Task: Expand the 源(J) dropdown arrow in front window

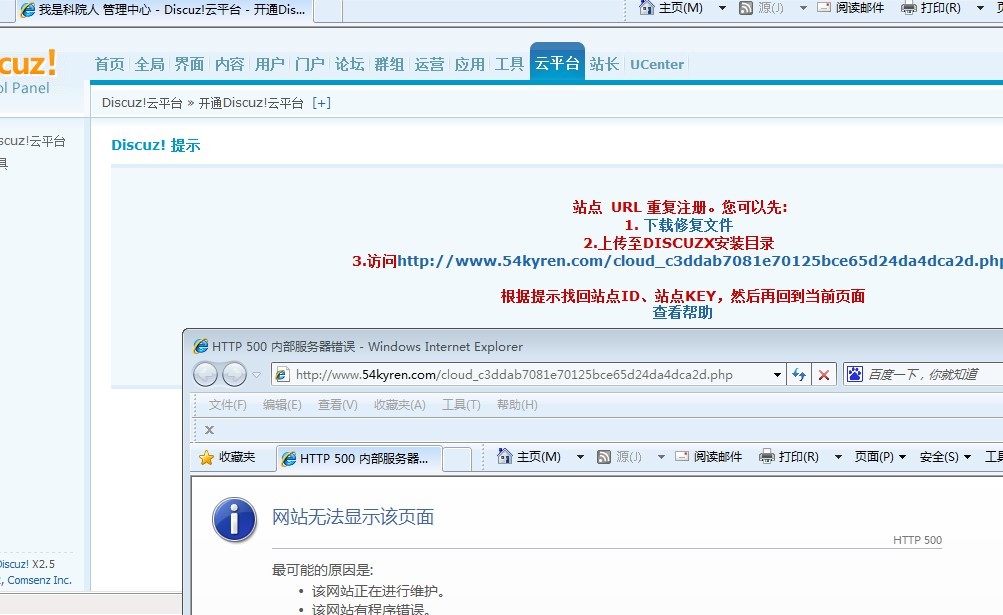Action: [x=661, y=457]
